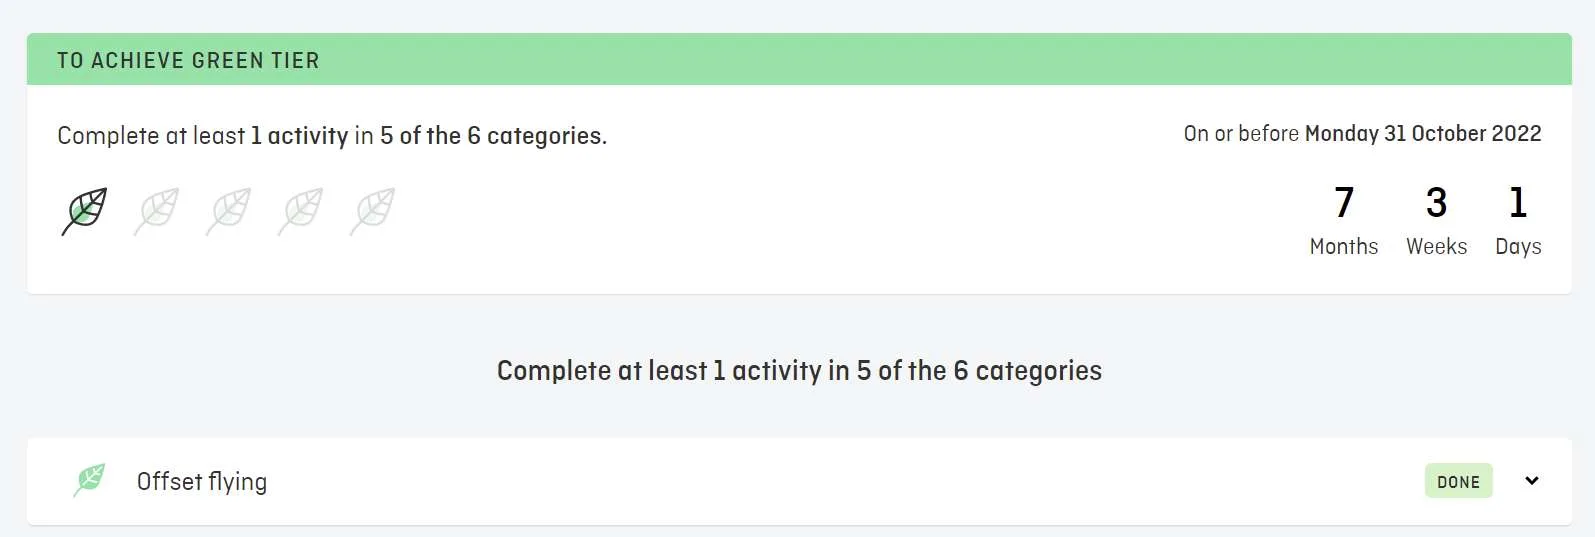Click the number 7 in the countdown
This screenshot has height=537, width=1595.
[x=1344, y=203]
